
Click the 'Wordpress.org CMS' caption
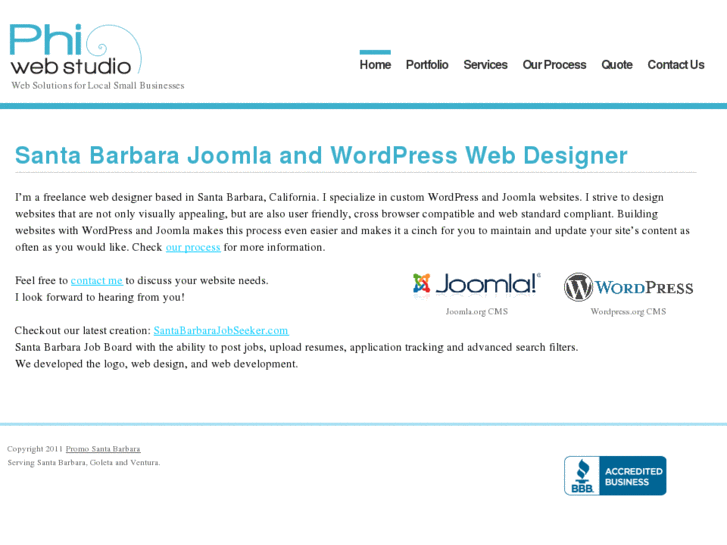[628, 312]
